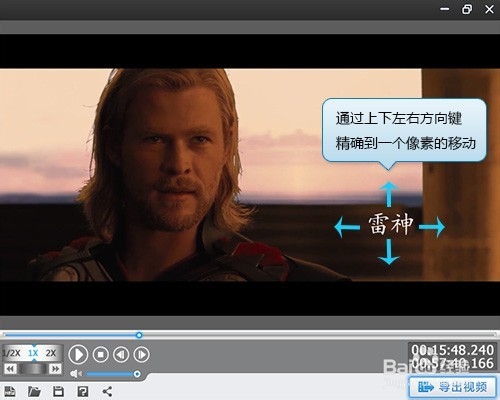Open a project using the folder icon
Viewport: 500px width, 400px height.
34,391
